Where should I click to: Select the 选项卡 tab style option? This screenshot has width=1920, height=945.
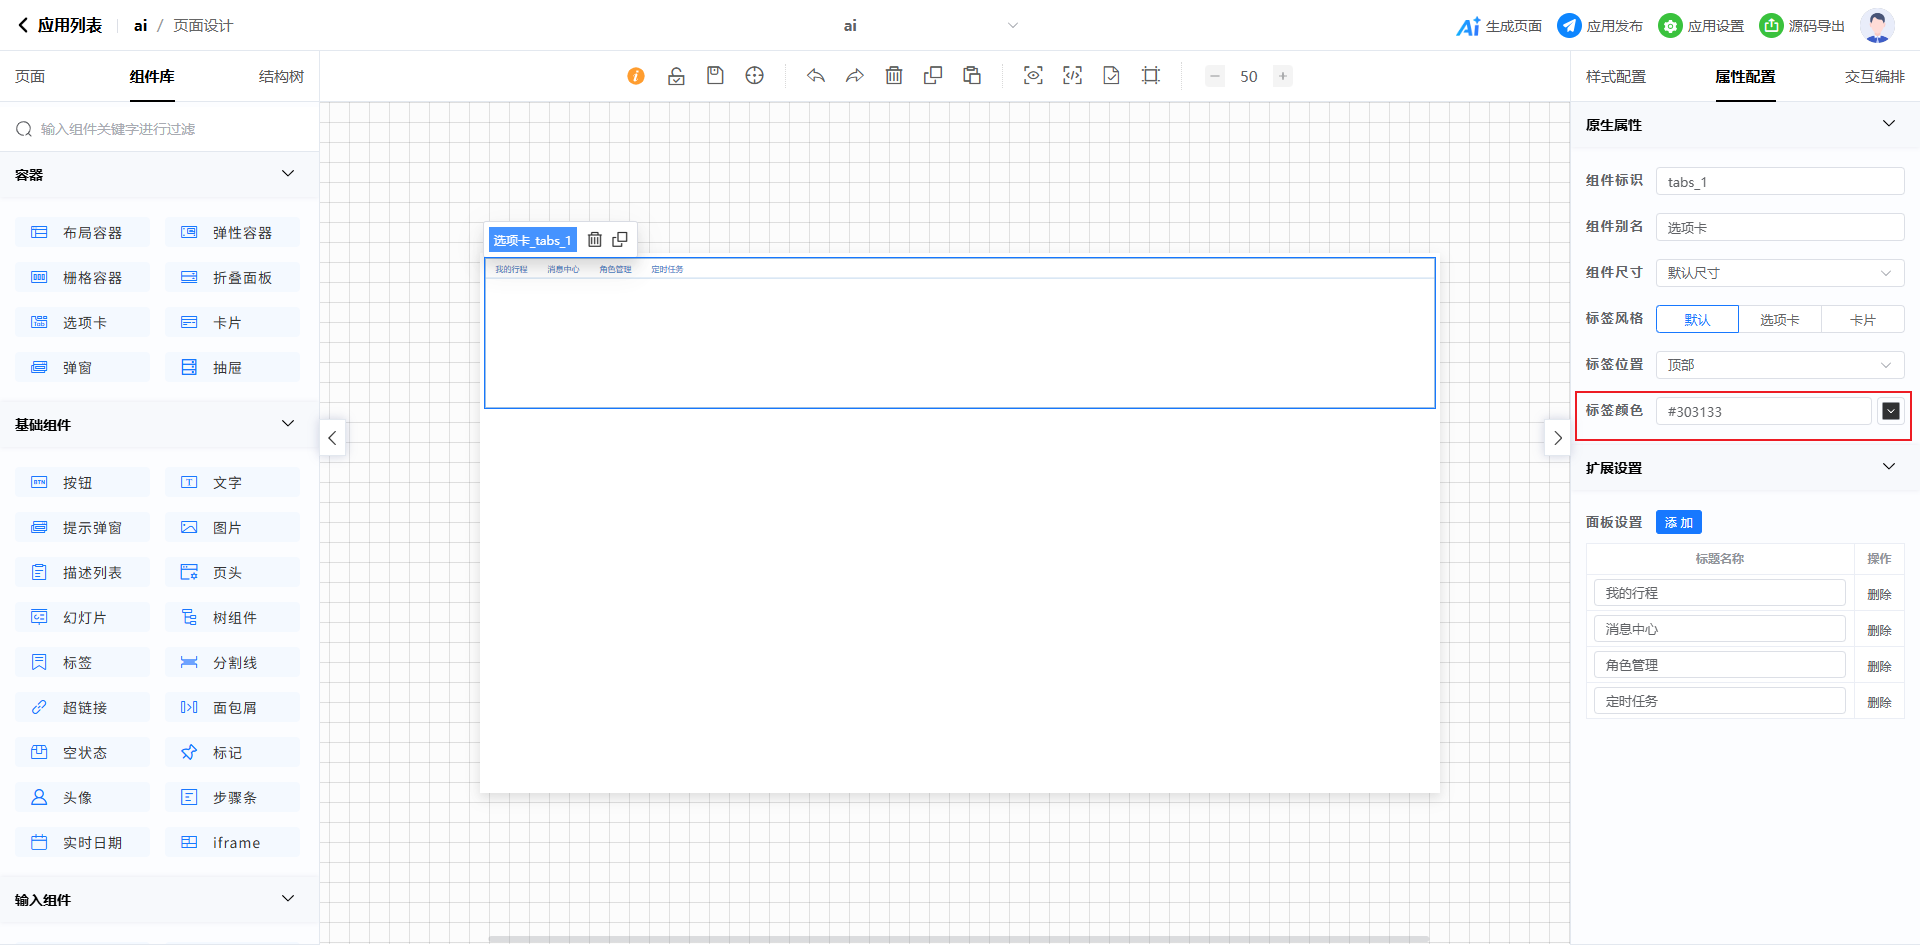pos(1779,320)
